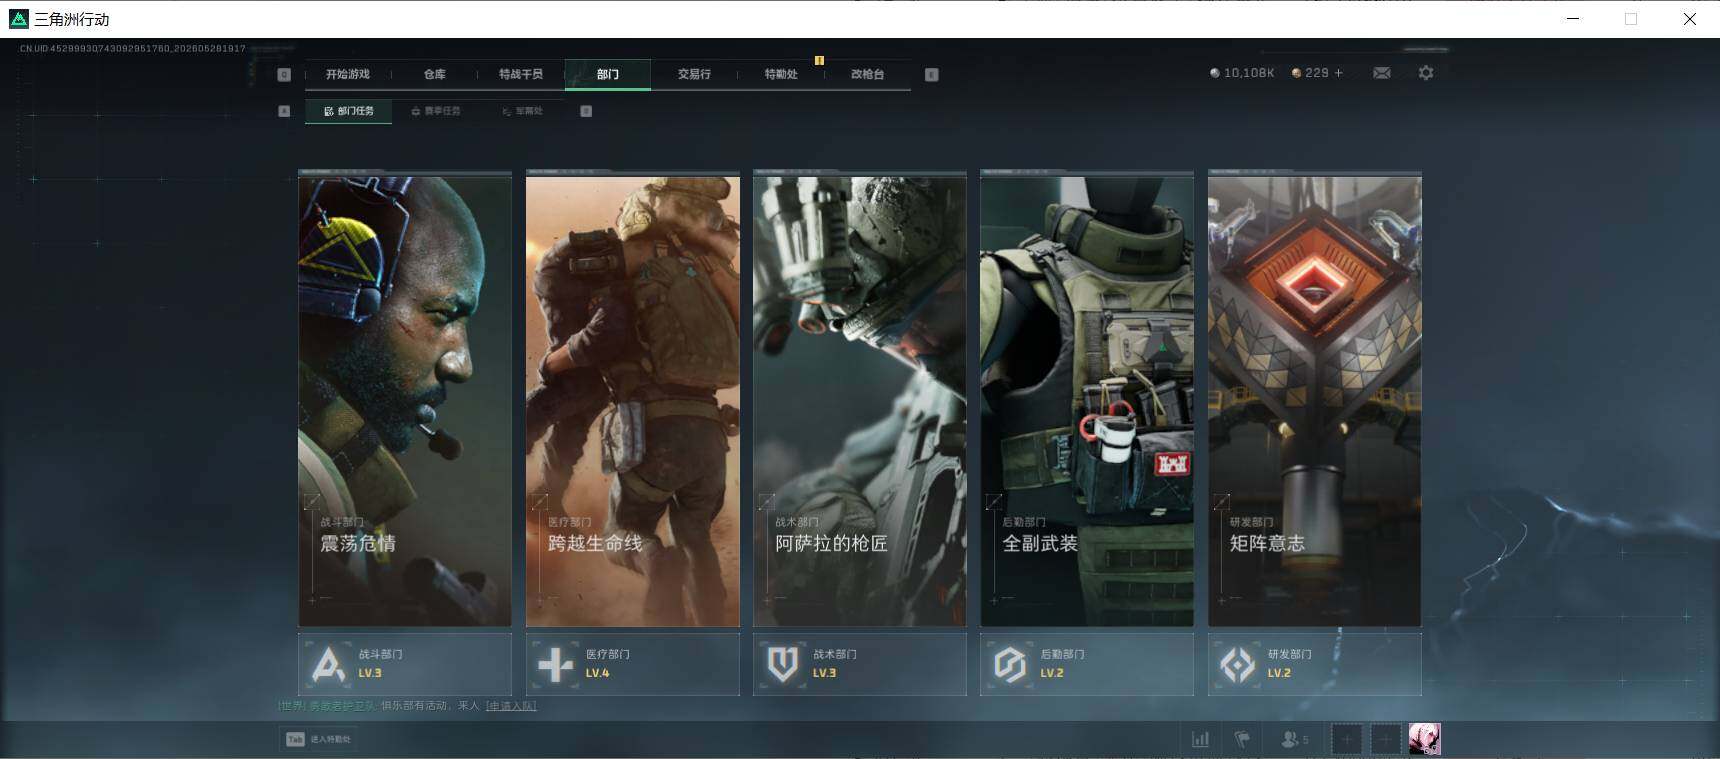Click the 研发部门 diamond emblem icon
The width and height of the screenshot is (1720, 759).
[1238, 664]
